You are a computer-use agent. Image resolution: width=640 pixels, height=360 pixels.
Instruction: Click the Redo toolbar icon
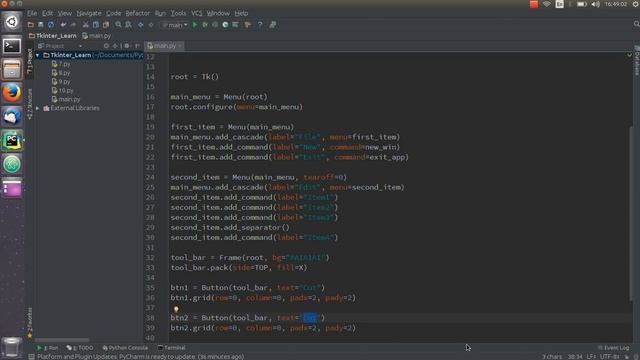[x=73, y=25]
